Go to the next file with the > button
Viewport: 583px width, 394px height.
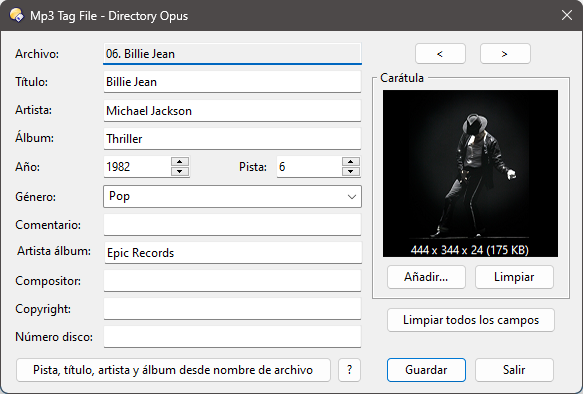coord(505,54)
